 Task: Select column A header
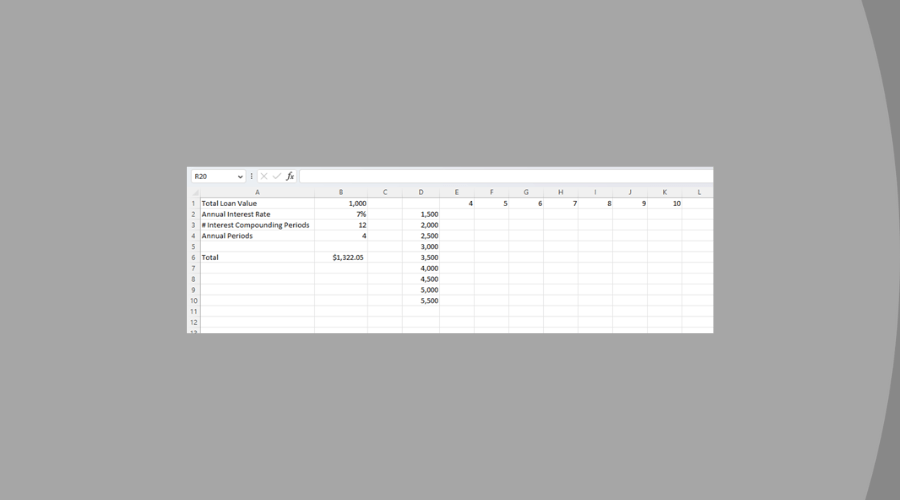(x=257, y=192)
